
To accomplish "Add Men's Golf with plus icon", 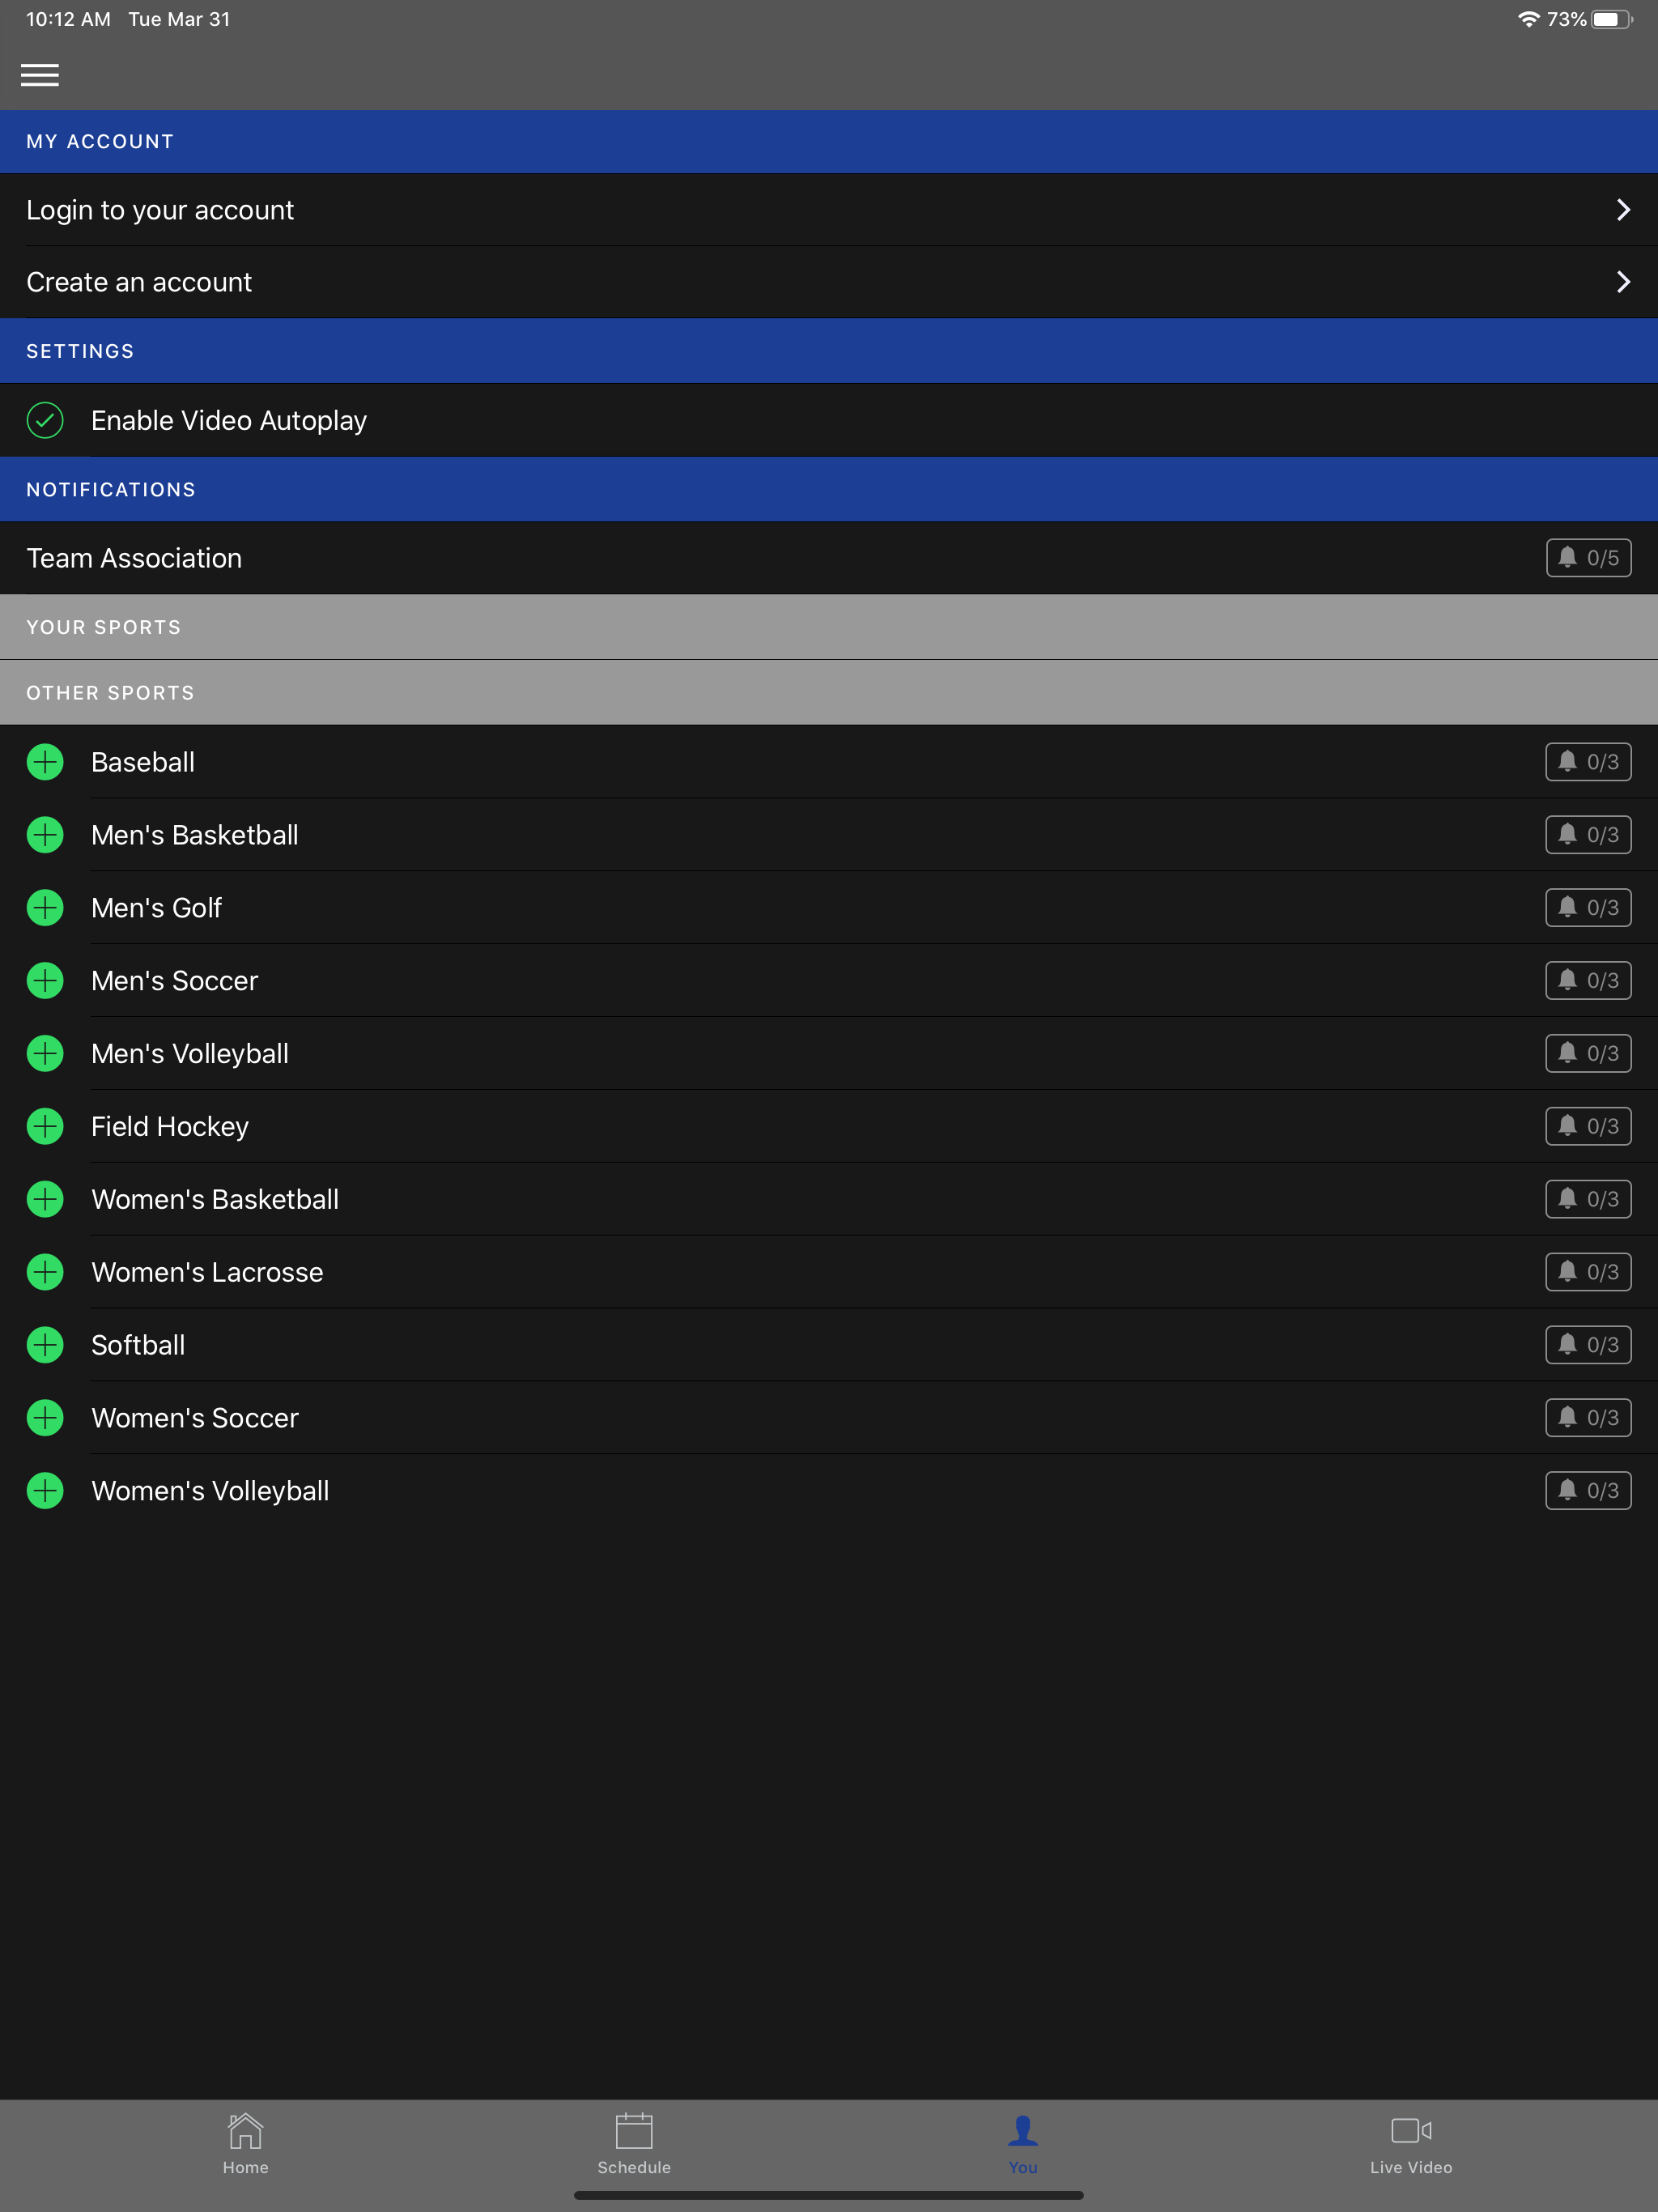I will point(45,908).
